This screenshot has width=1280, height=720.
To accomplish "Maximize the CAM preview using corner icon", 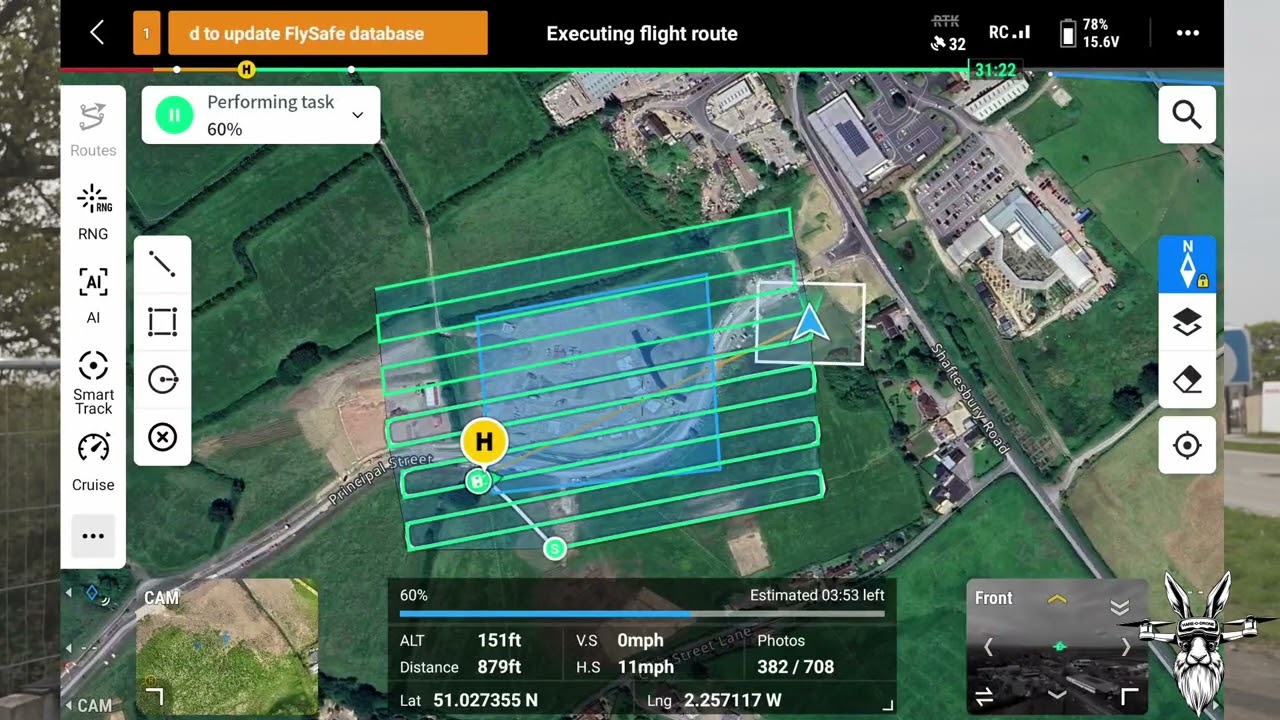I will (x=153, y=695).
